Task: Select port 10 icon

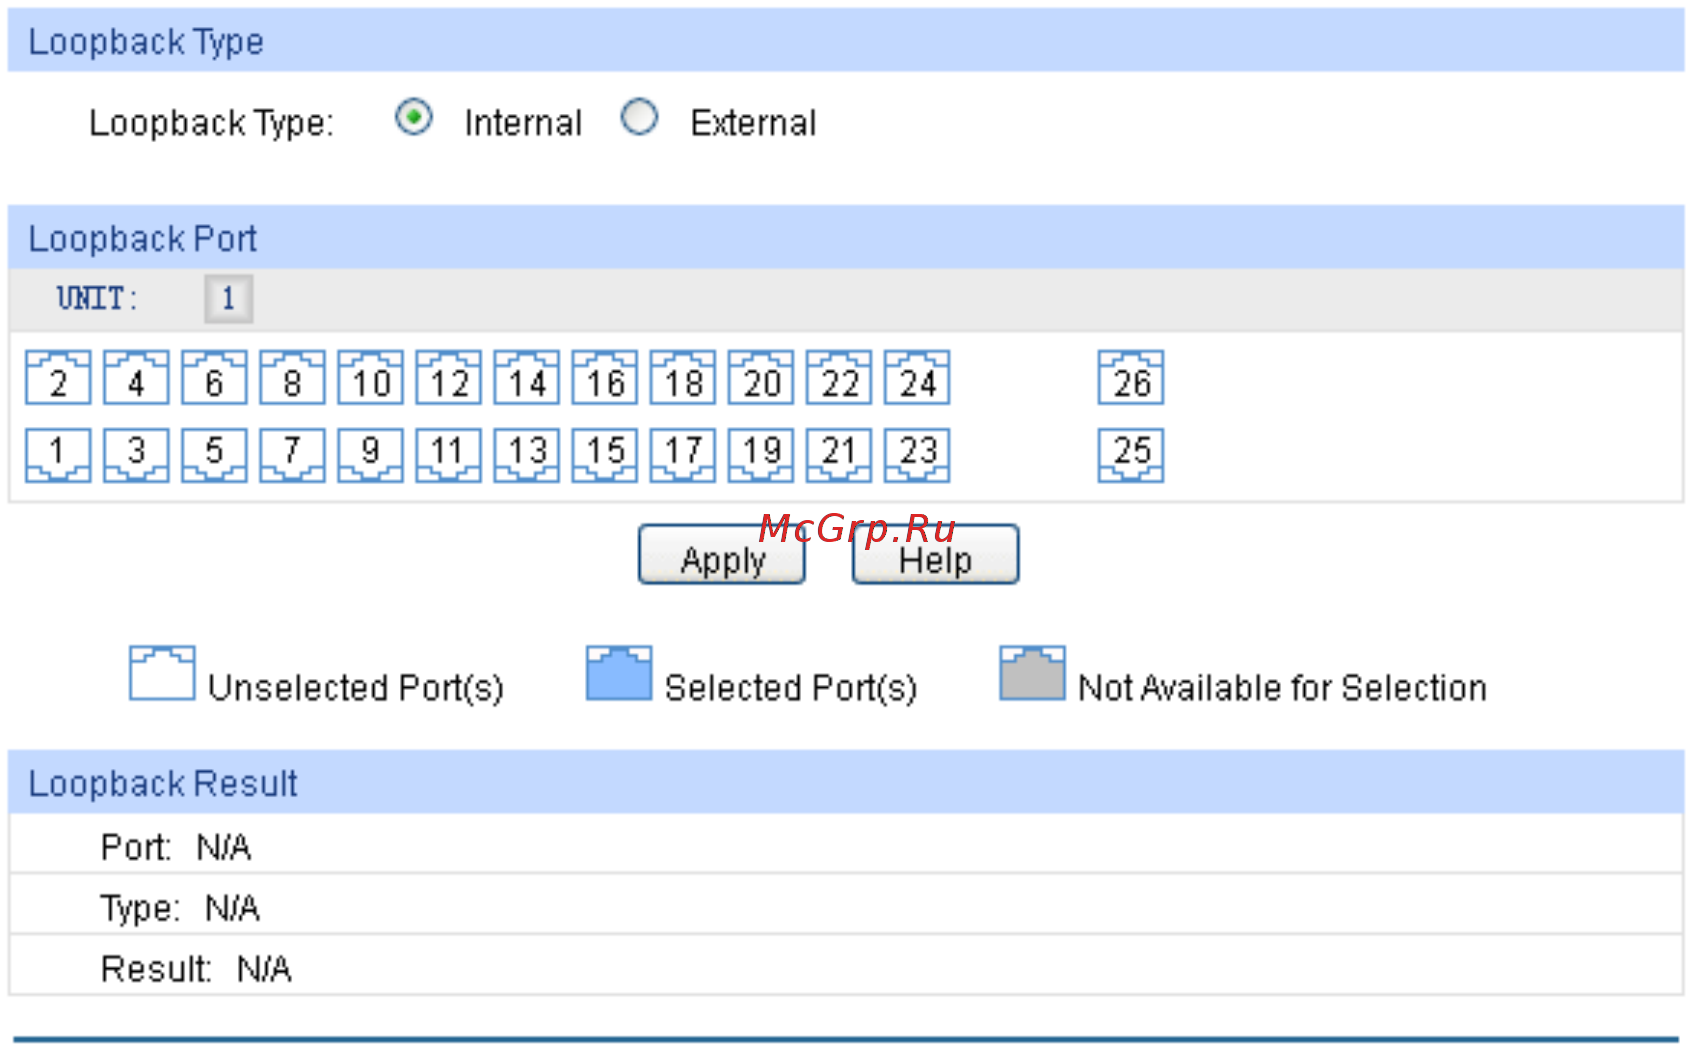Action: point(370,377)
